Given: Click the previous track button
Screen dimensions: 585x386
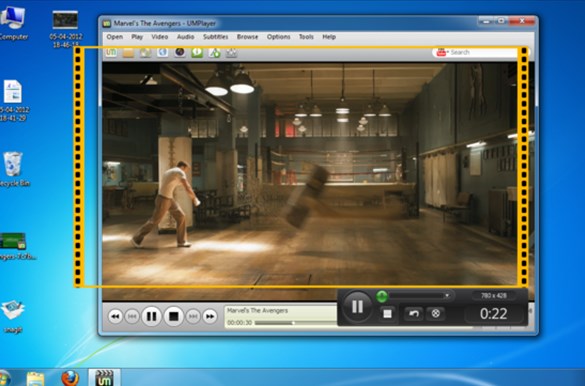Looking at the screenshot, I should pos(132,317).
